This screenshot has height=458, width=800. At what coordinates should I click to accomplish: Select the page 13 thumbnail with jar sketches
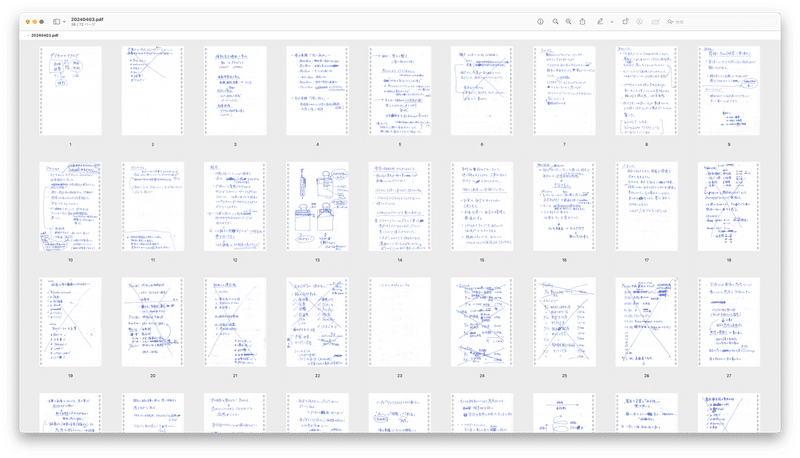pyautogui.click(x=317, y=207)
